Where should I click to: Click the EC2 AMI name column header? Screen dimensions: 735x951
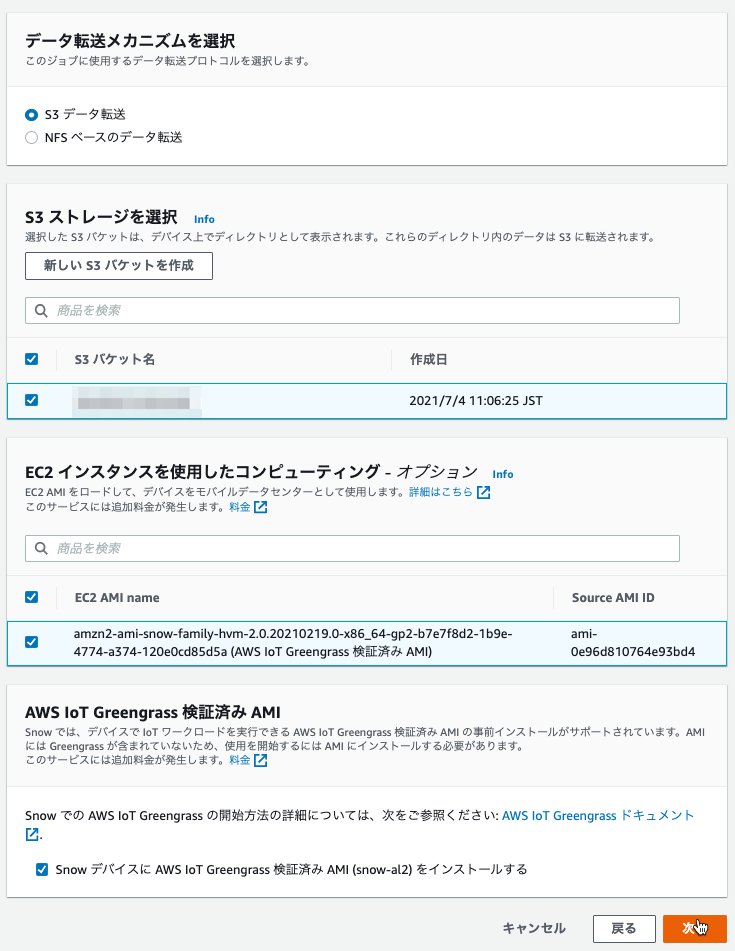point(117,598)
